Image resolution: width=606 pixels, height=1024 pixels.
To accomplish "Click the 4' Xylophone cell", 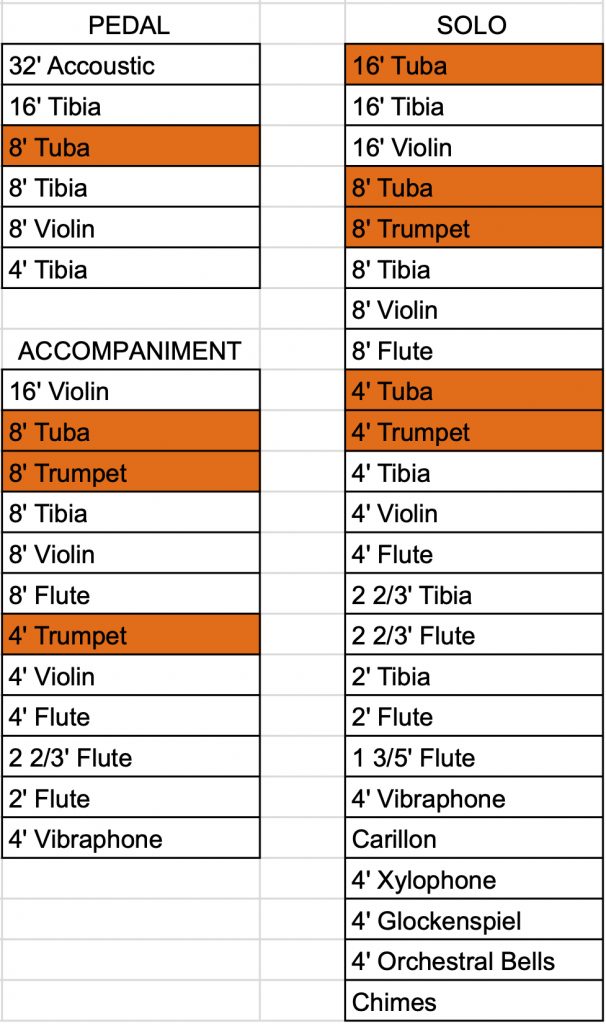I will click(x=474, y=880).
